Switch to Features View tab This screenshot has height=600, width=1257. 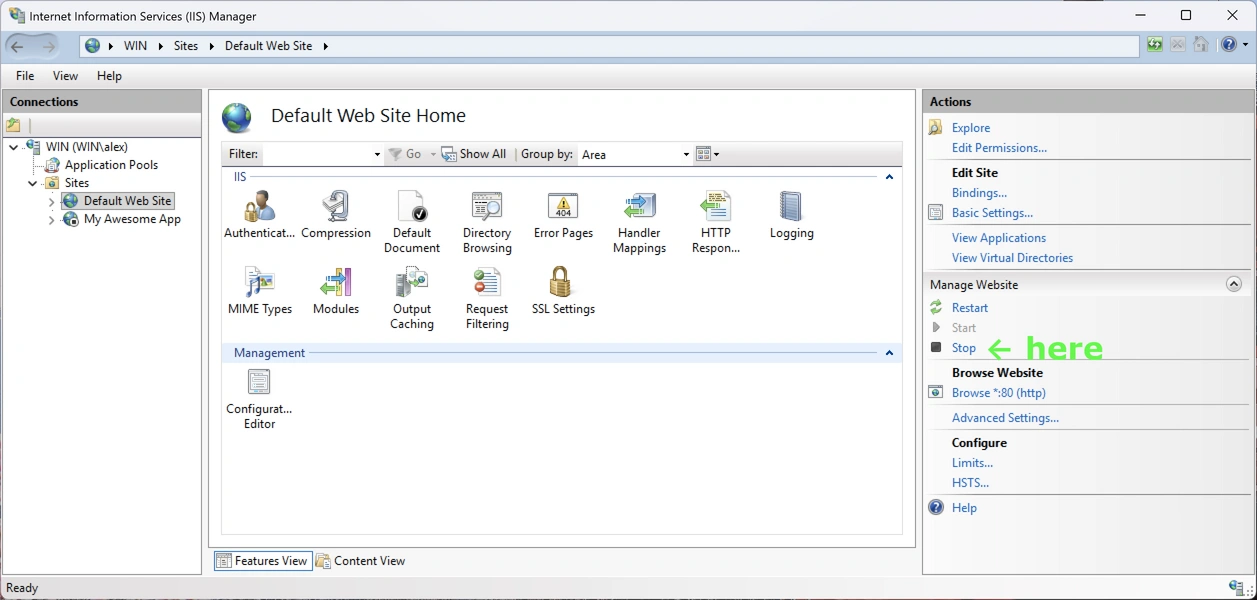pyautogui.click(x=263, y=561)
